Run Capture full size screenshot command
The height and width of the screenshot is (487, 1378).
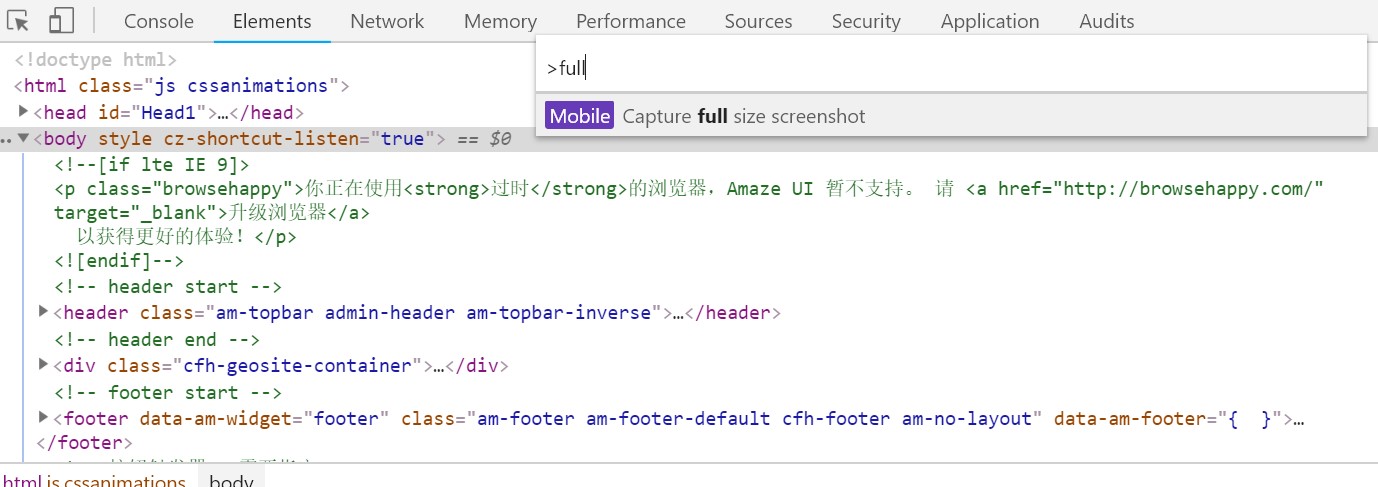click(x=951, y=116)
